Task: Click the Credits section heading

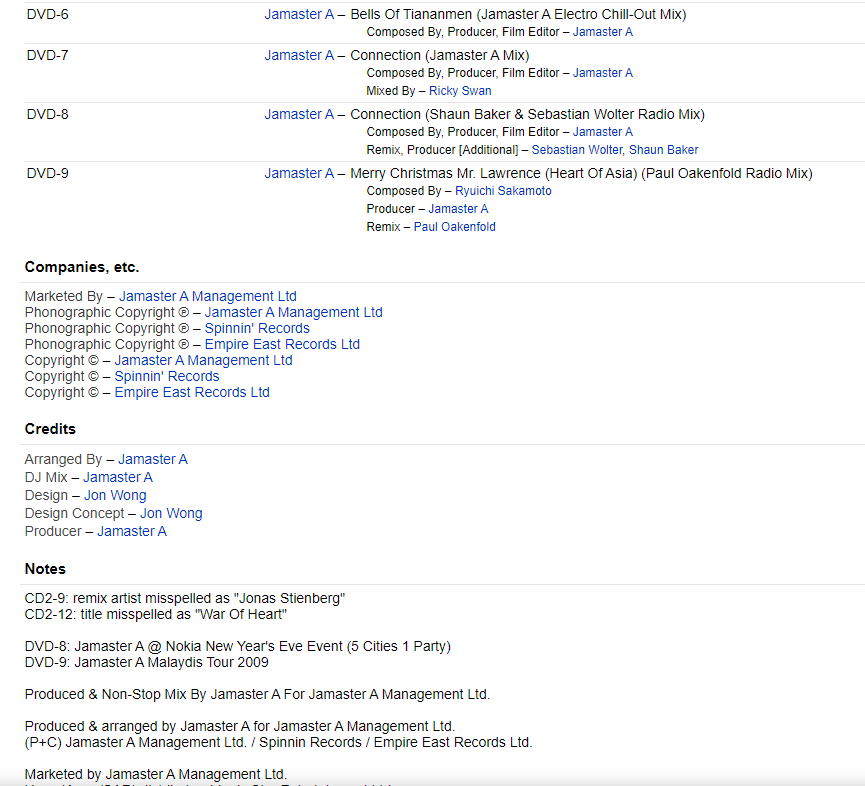Action: 50,429
